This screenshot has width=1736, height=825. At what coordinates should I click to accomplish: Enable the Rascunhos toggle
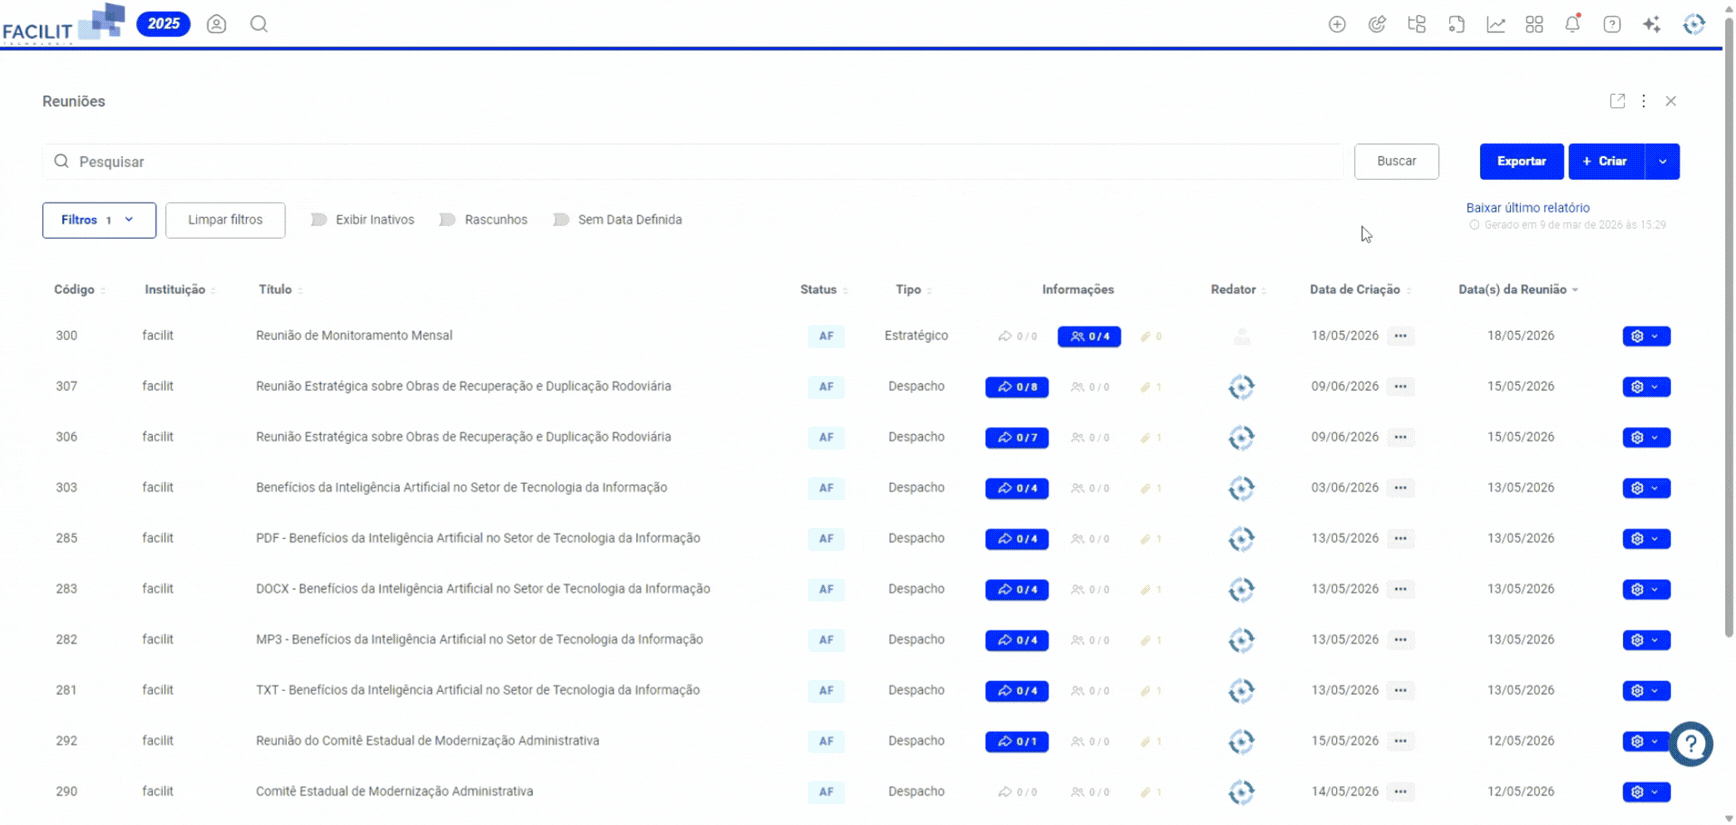coord(448,220)
